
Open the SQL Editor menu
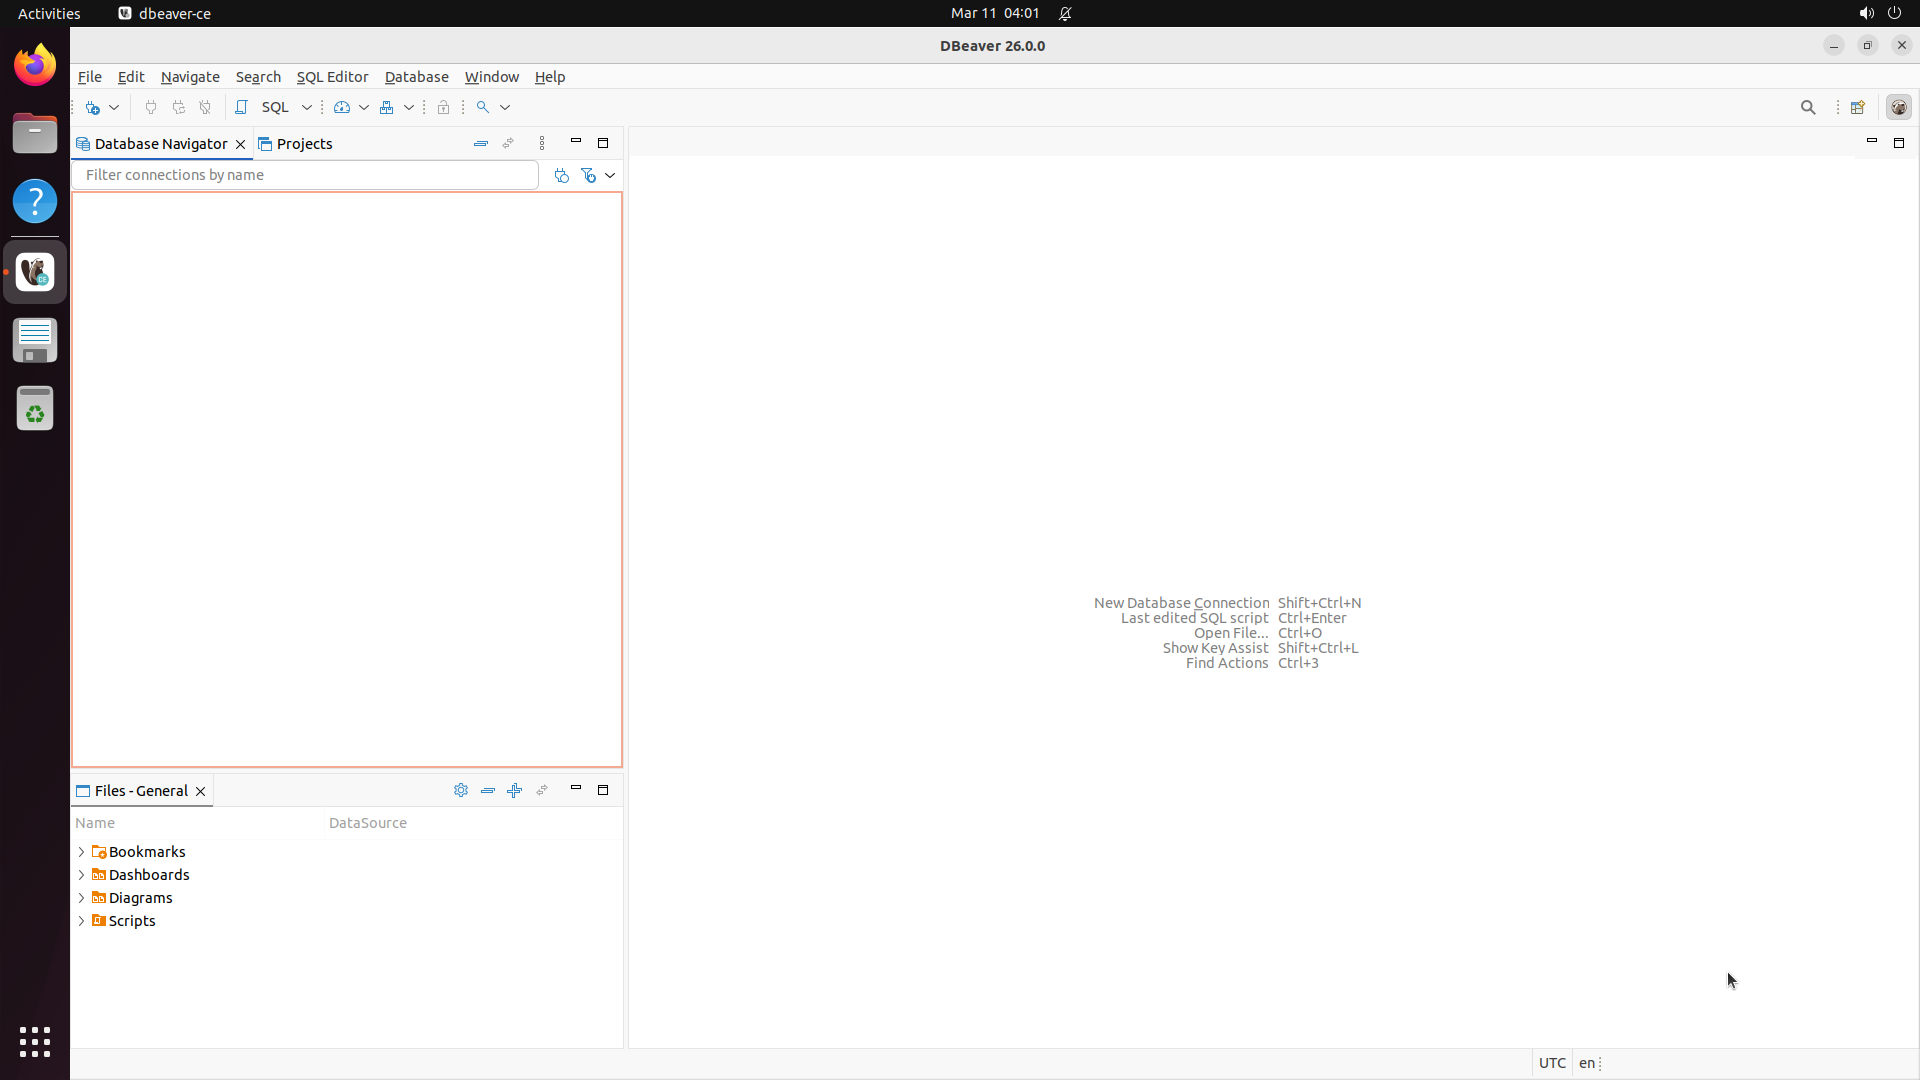(332, 77)
